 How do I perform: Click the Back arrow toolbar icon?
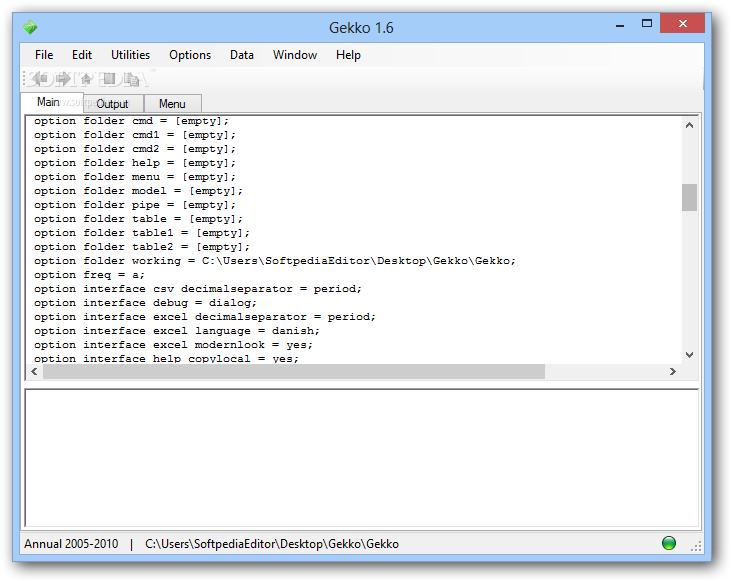click(x=40, y=79)
